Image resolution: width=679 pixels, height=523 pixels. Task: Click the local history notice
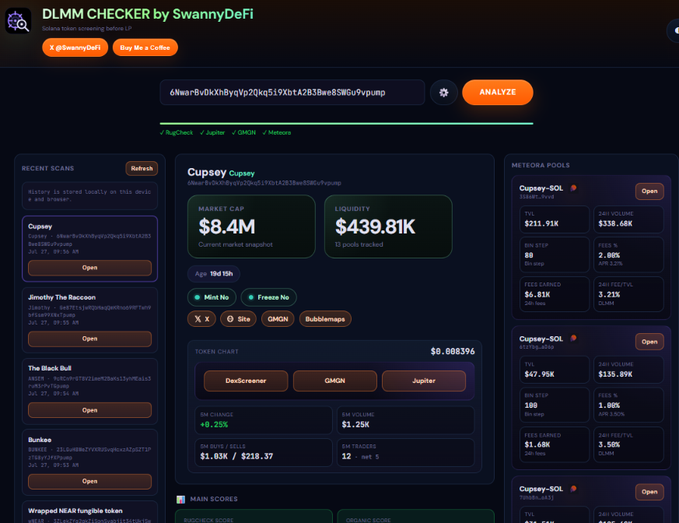(90, 196)
